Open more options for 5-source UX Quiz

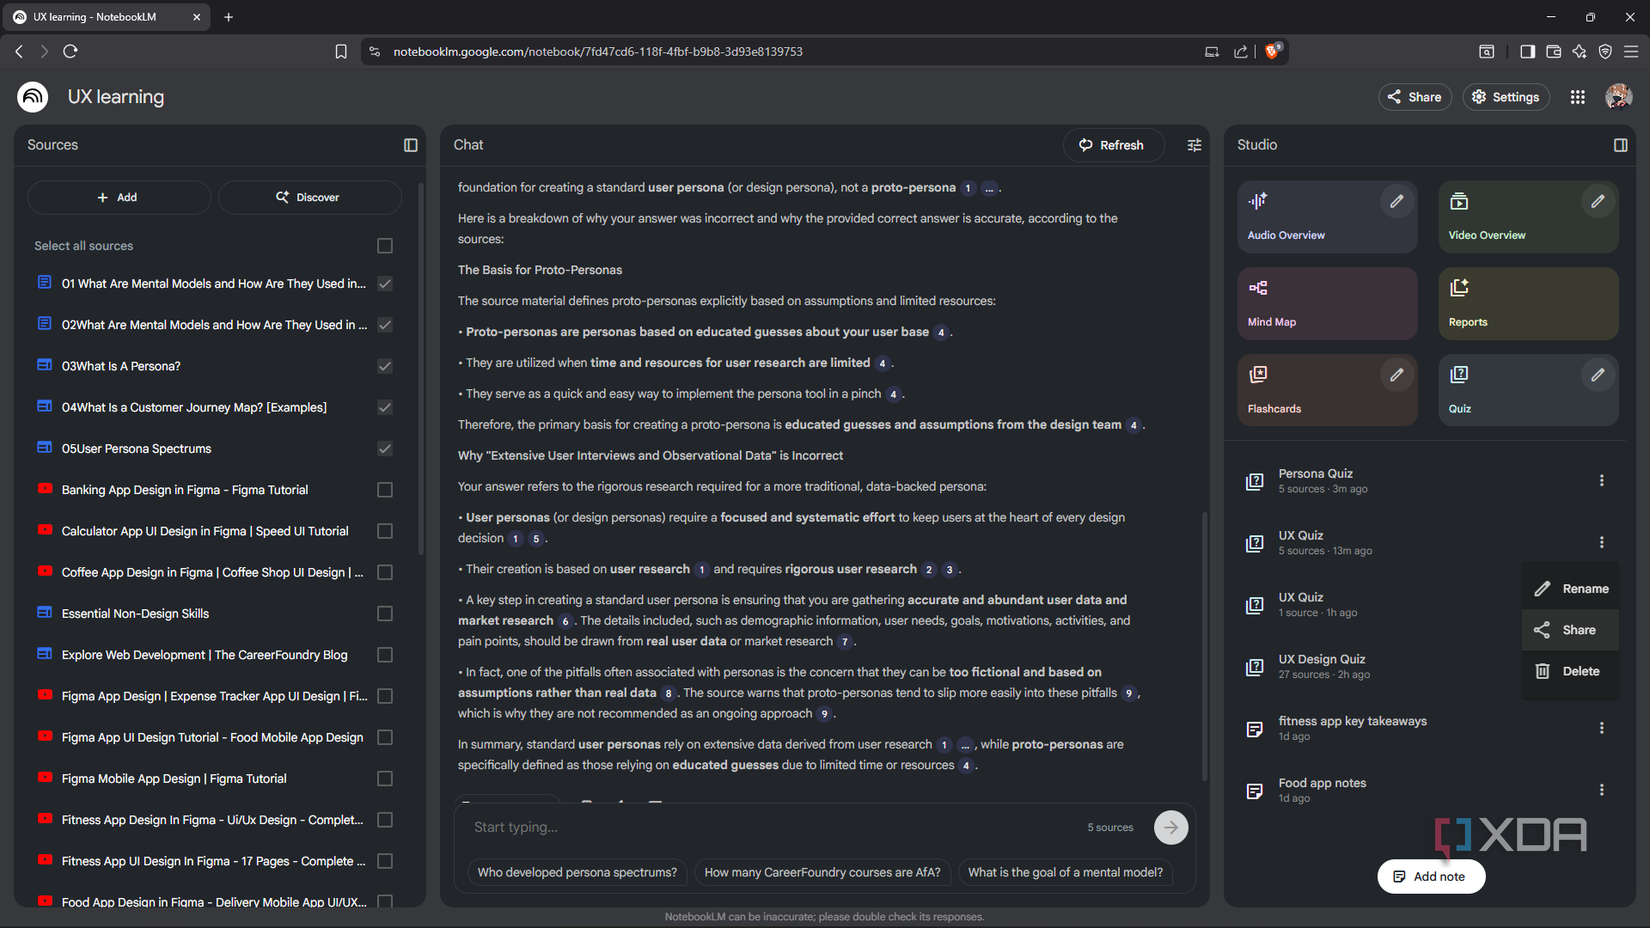click(1601, 543)
